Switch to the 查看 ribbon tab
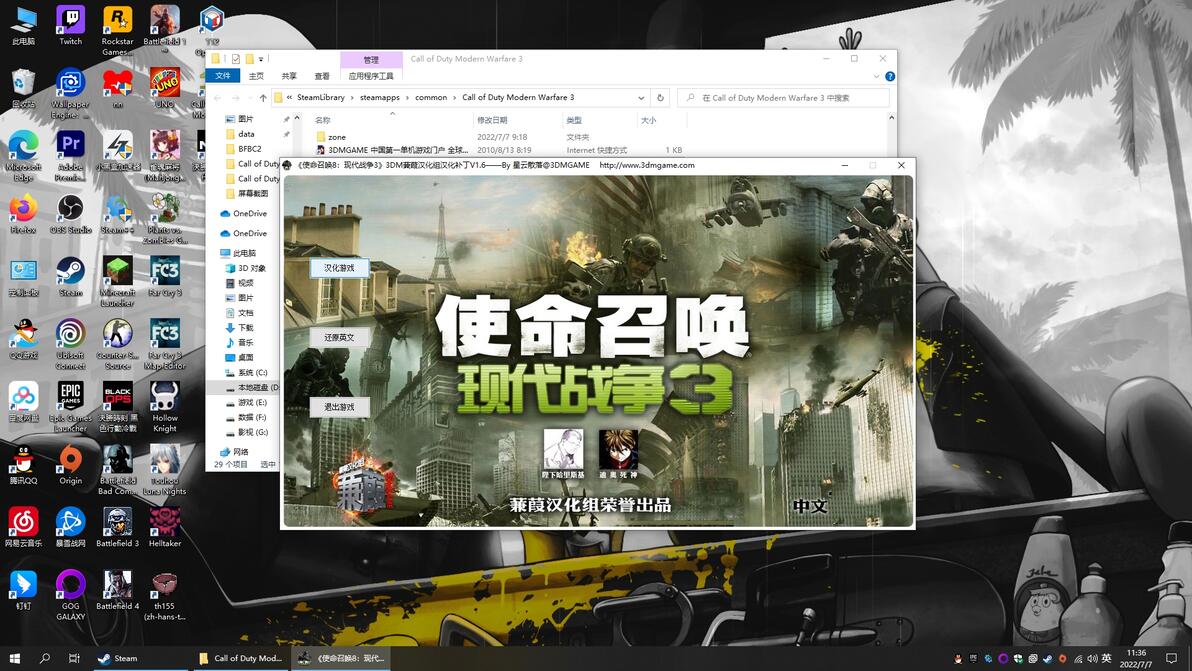 (322, 76)
